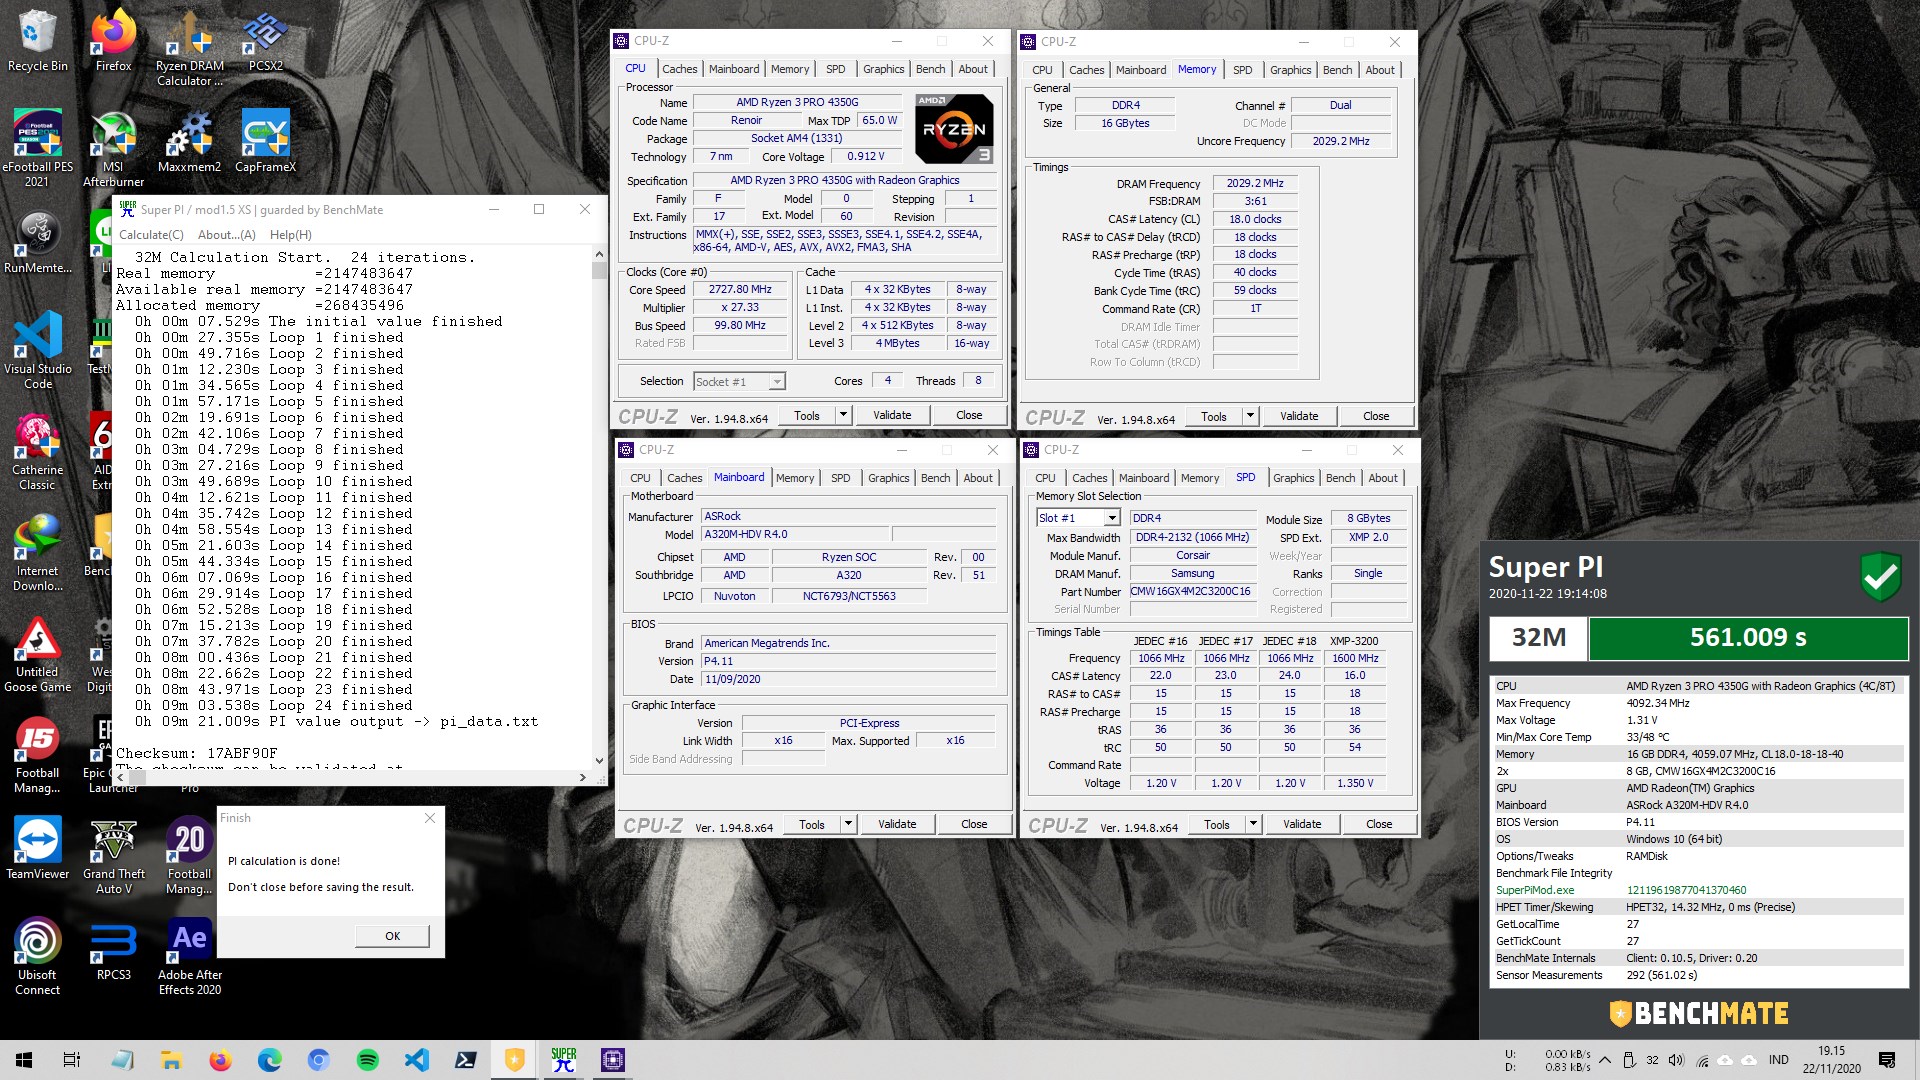Viewport: 1920px width, 1080px height.
Task: Open Catherine Classic desktop shortcut
Action: click(x=38, y=452)
